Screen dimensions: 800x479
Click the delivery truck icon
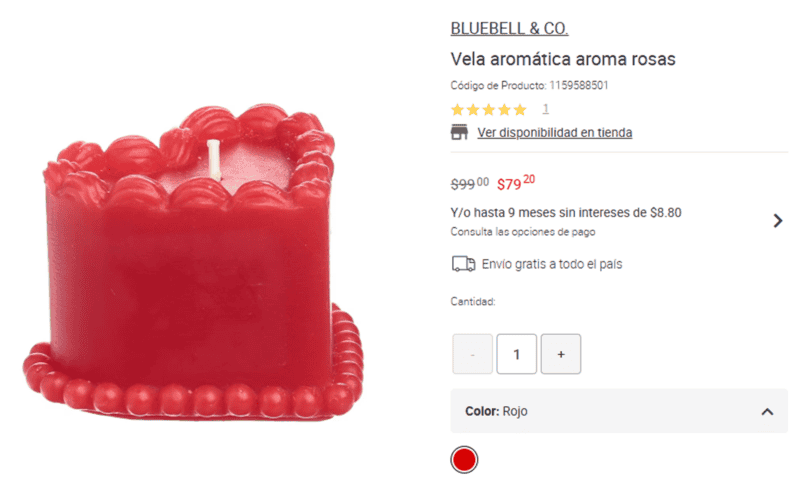click(x=463, y=264)
